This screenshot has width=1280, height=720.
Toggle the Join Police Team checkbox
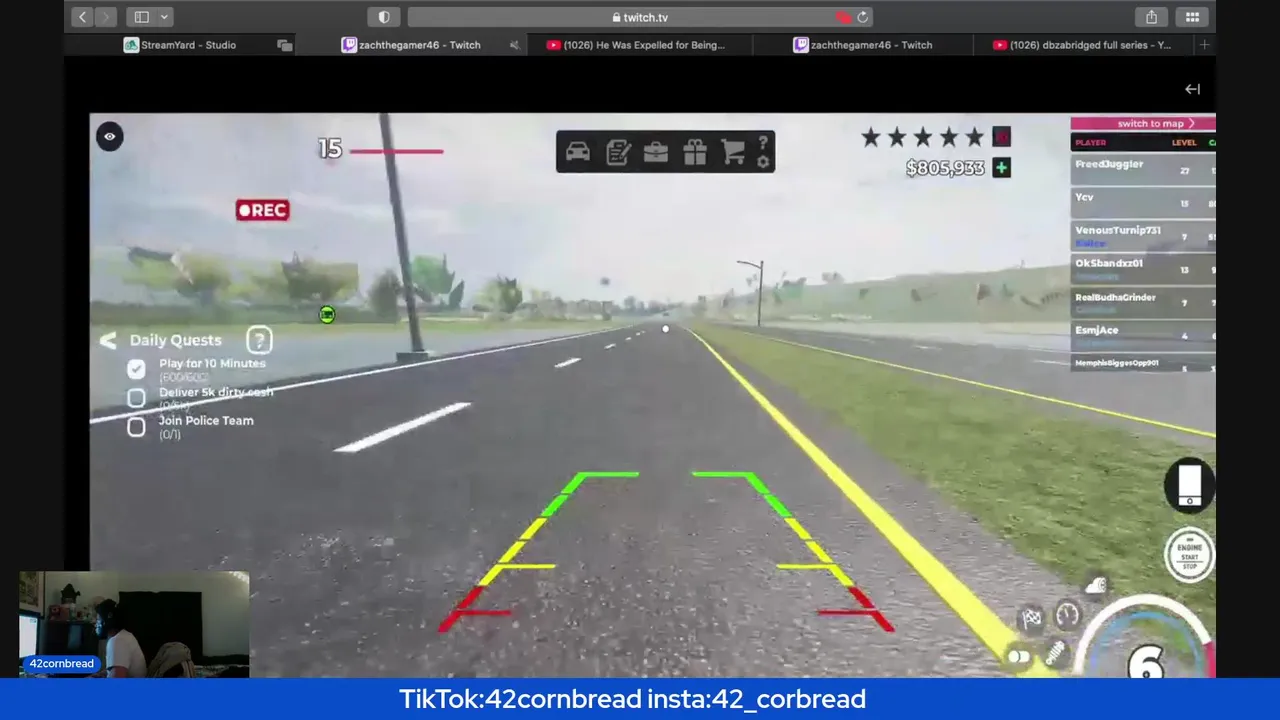136,426
